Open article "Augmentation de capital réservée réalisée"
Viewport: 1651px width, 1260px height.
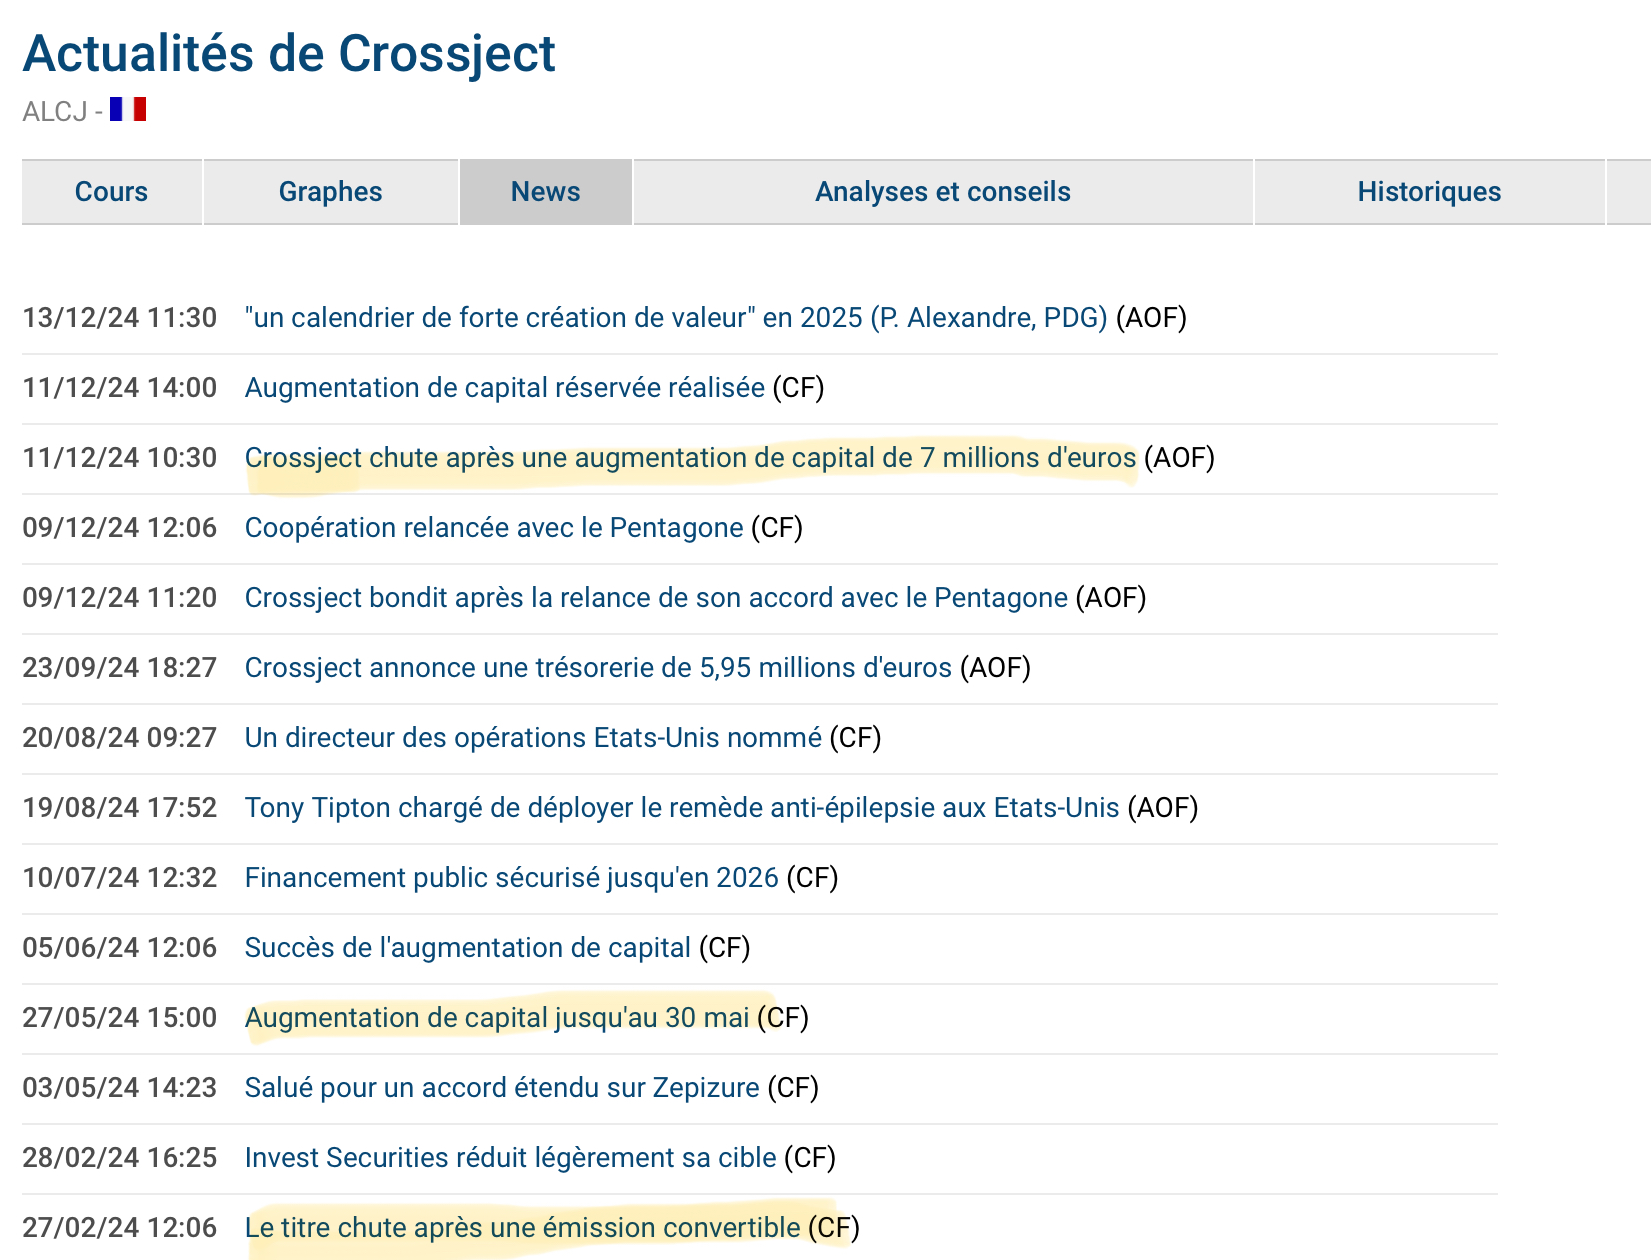coord(505,388)
